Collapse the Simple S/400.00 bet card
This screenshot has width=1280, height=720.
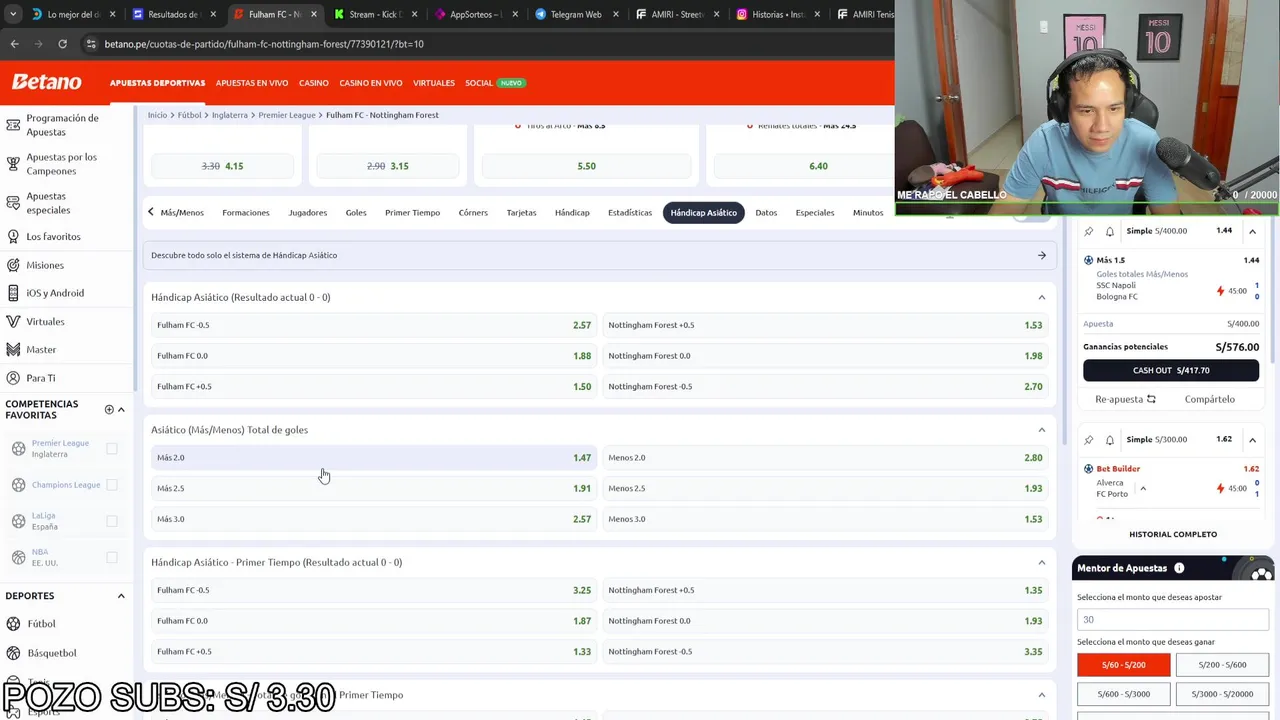point(1252,231)
